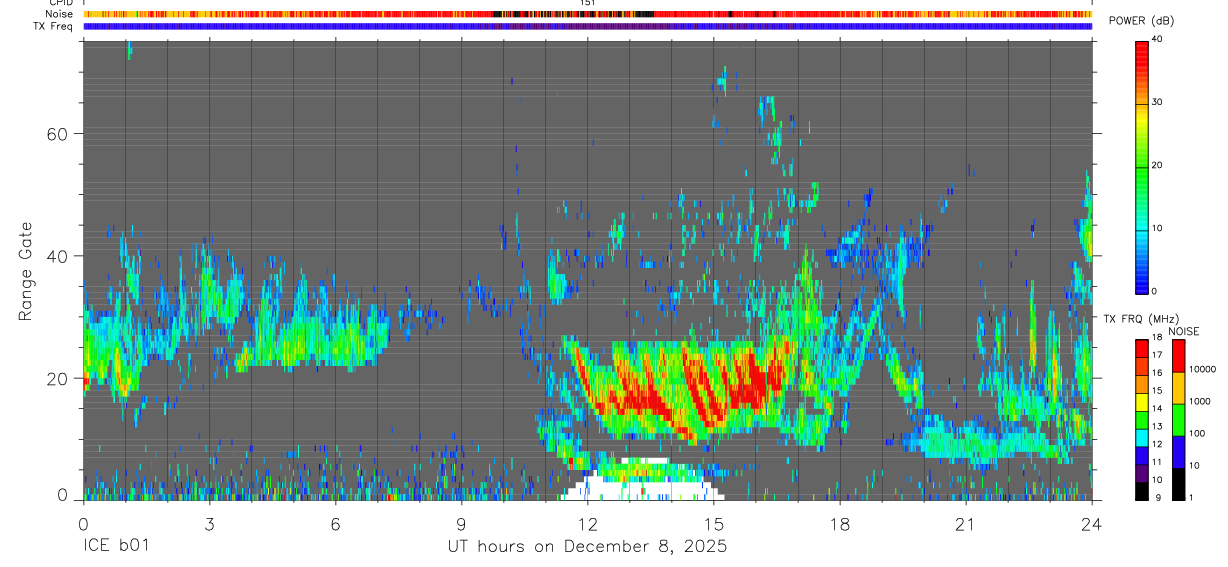Image resolution: width=1228 pixels, height=567 pixels.
Task: Click the NOISE legend value 1
Action: pyautogui.click(x=1191, y=498)
